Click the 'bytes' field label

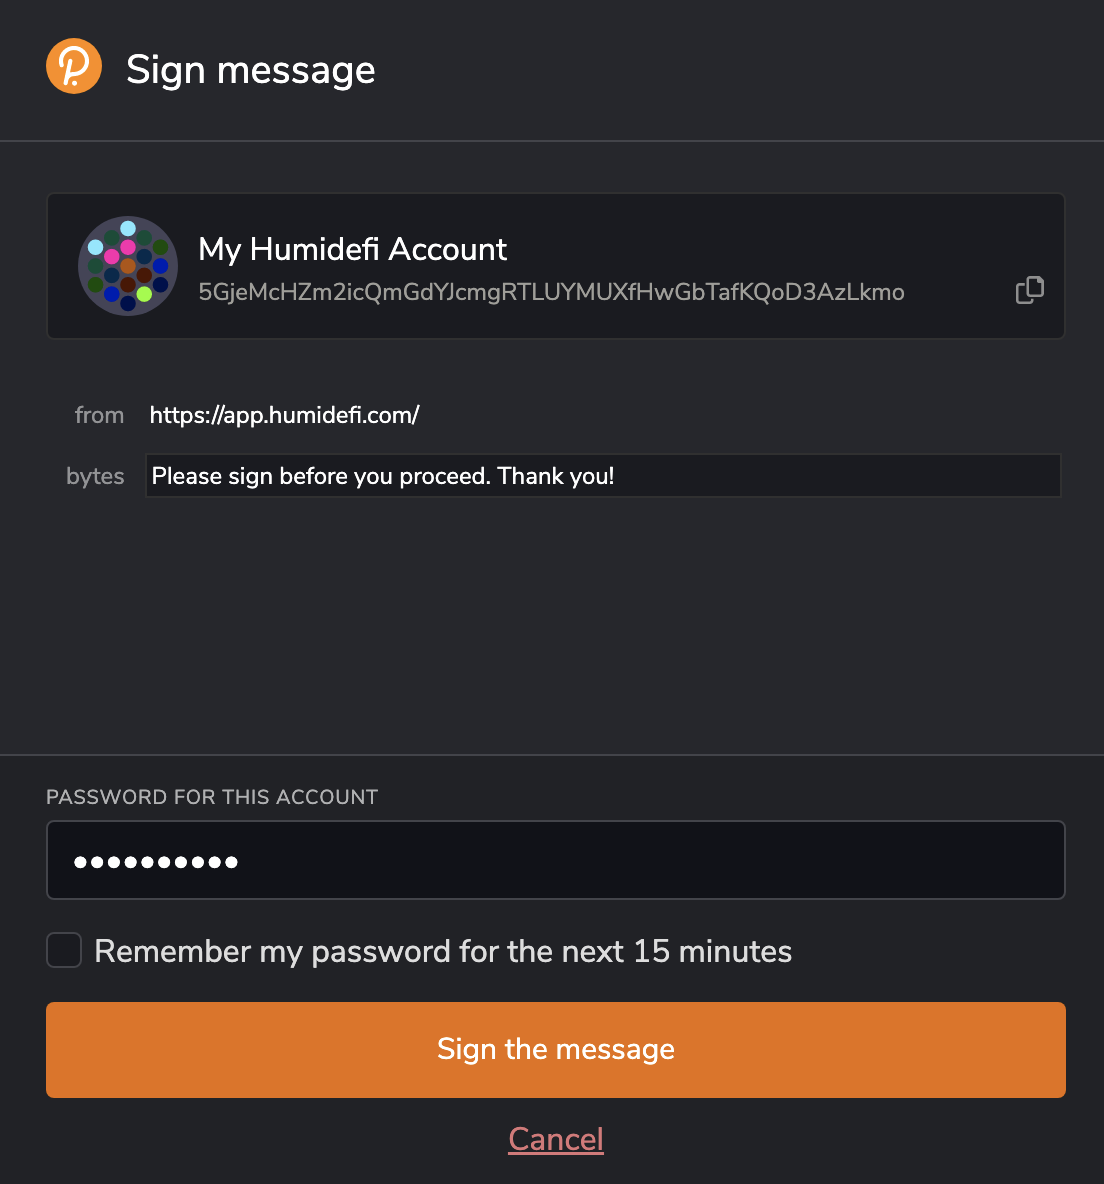coord(95,476)
